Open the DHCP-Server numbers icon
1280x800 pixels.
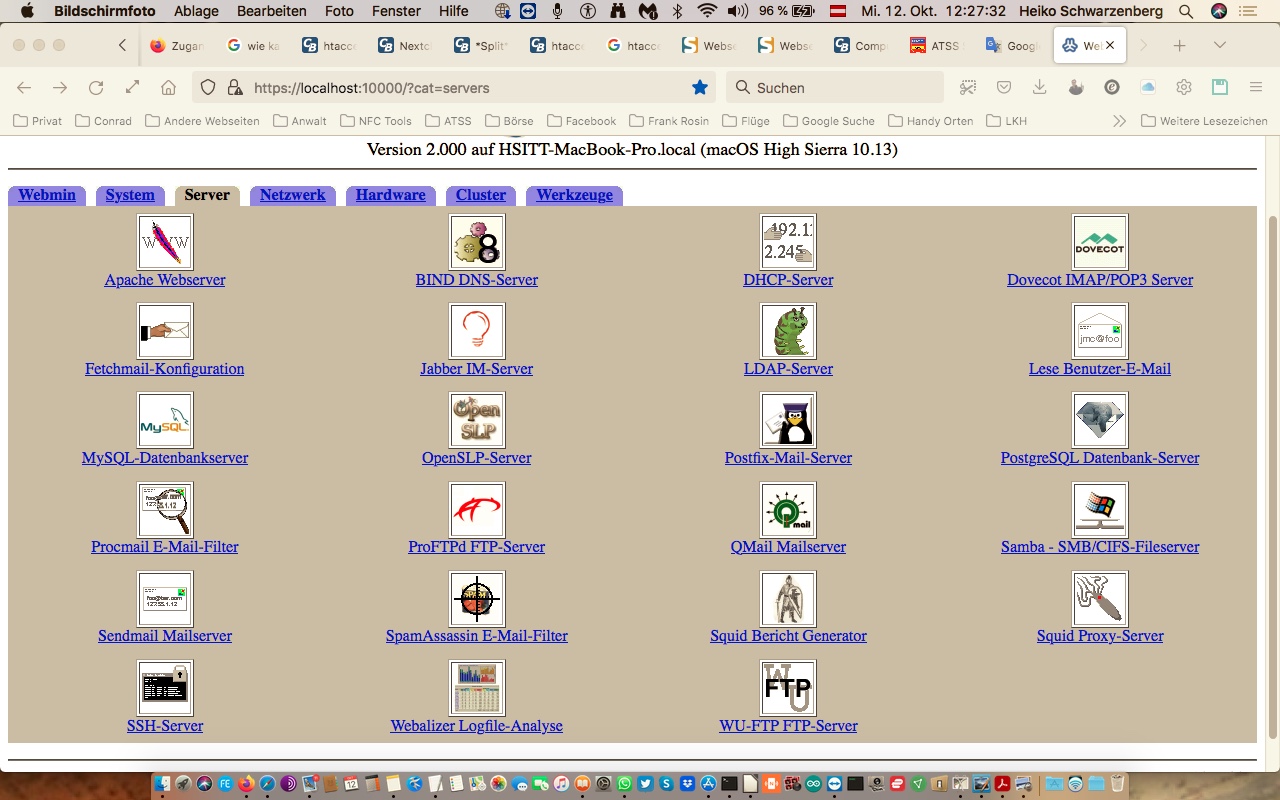click(x=788, y=242)
